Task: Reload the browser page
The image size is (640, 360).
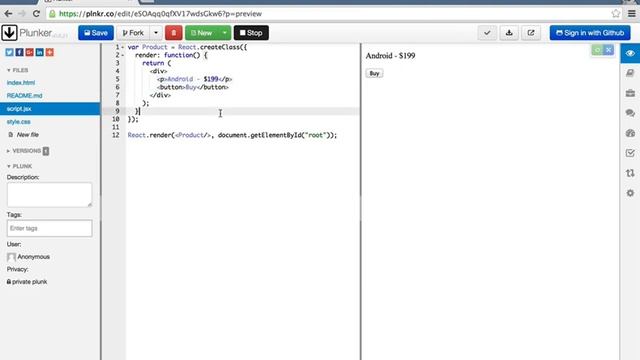Action: click(x=36, y=13)
